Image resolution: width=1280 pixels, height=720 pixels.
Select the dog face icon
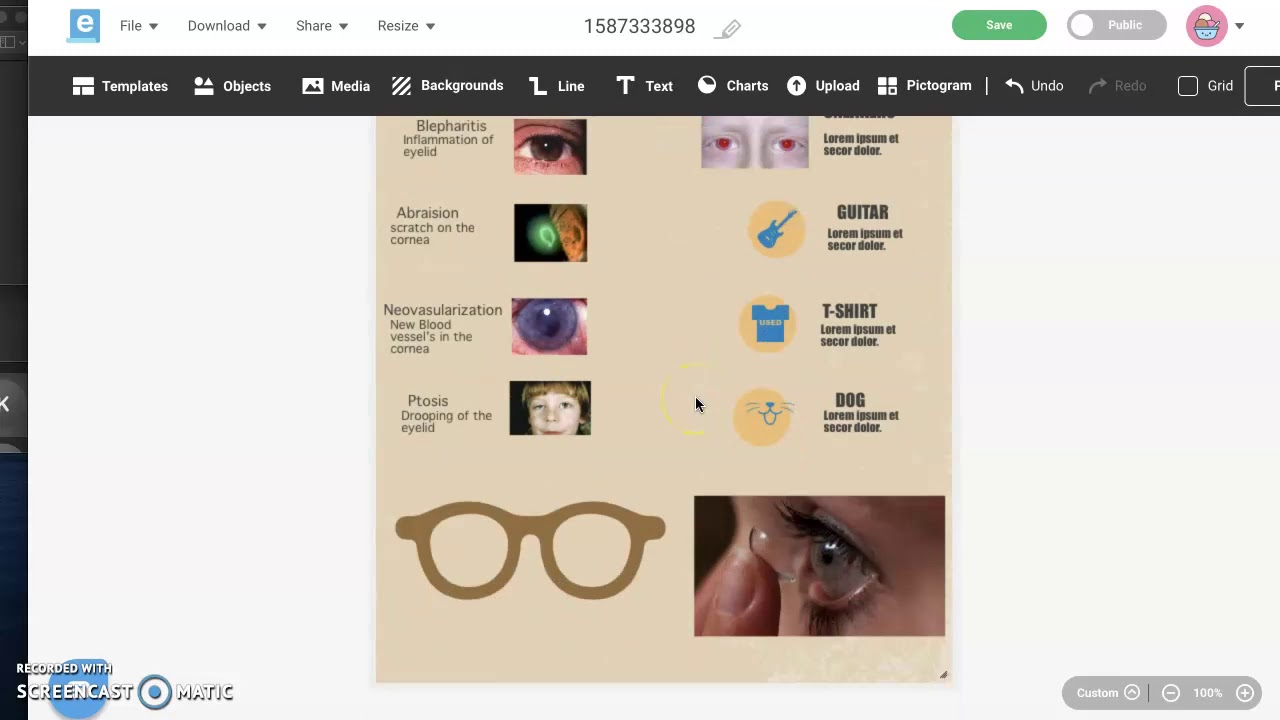pyautogui.click(x=764, y=416)
